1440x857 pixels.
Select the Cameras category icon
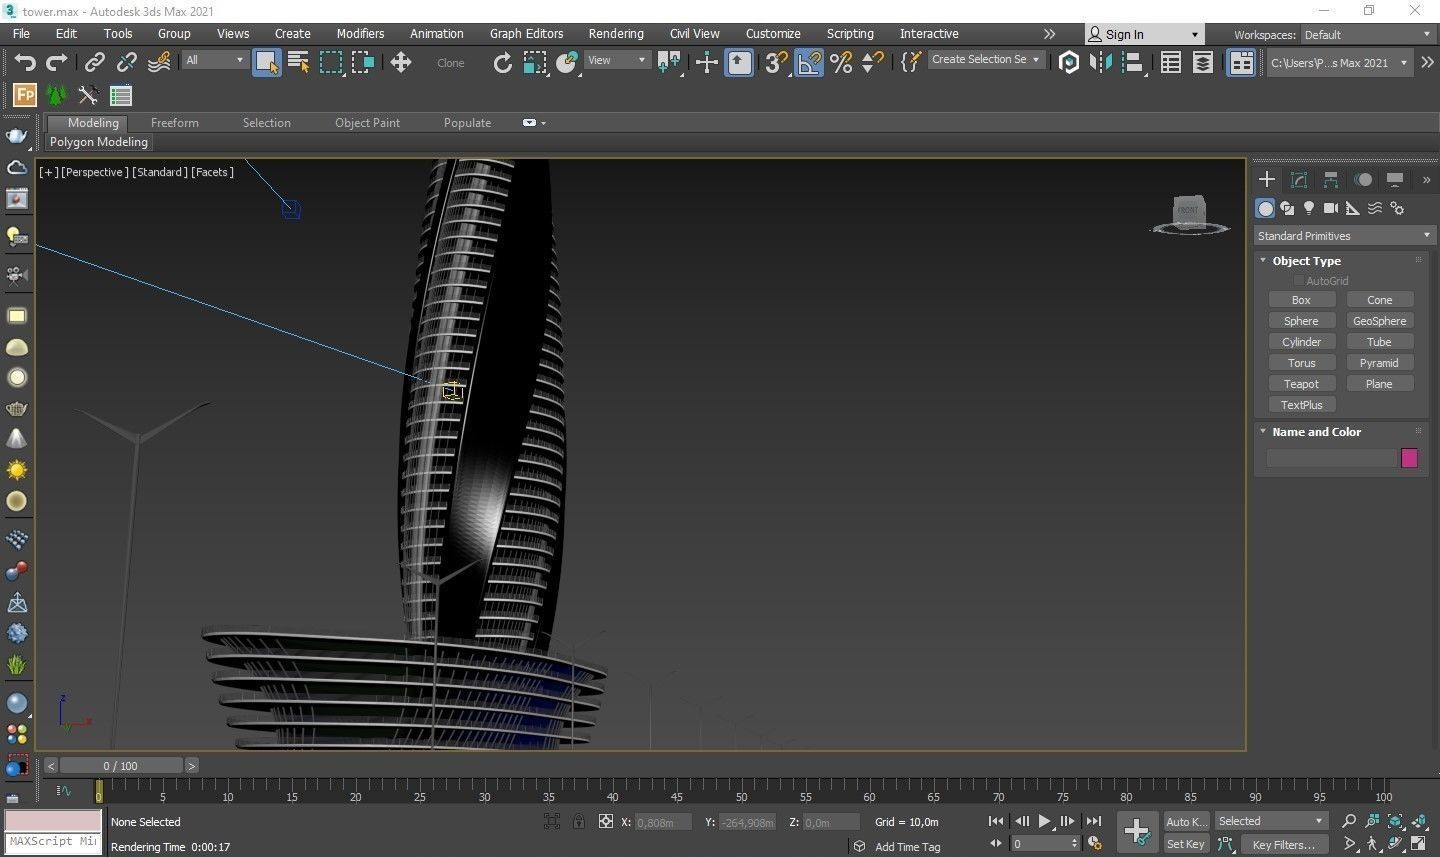1331,208
